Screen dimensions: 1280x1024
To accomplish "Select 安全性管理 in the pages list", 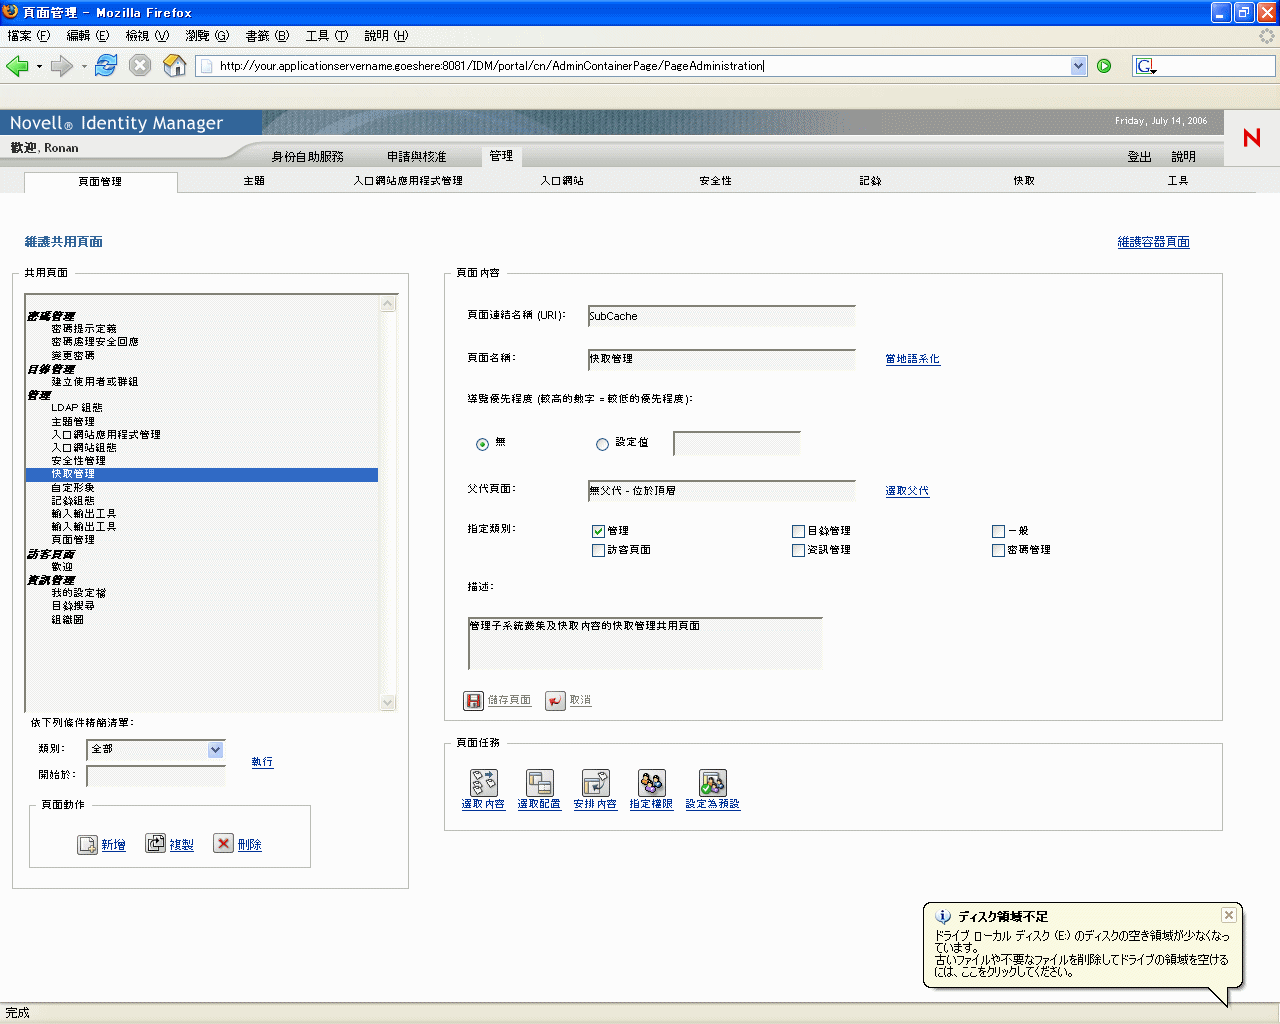I will pos(78,461).
